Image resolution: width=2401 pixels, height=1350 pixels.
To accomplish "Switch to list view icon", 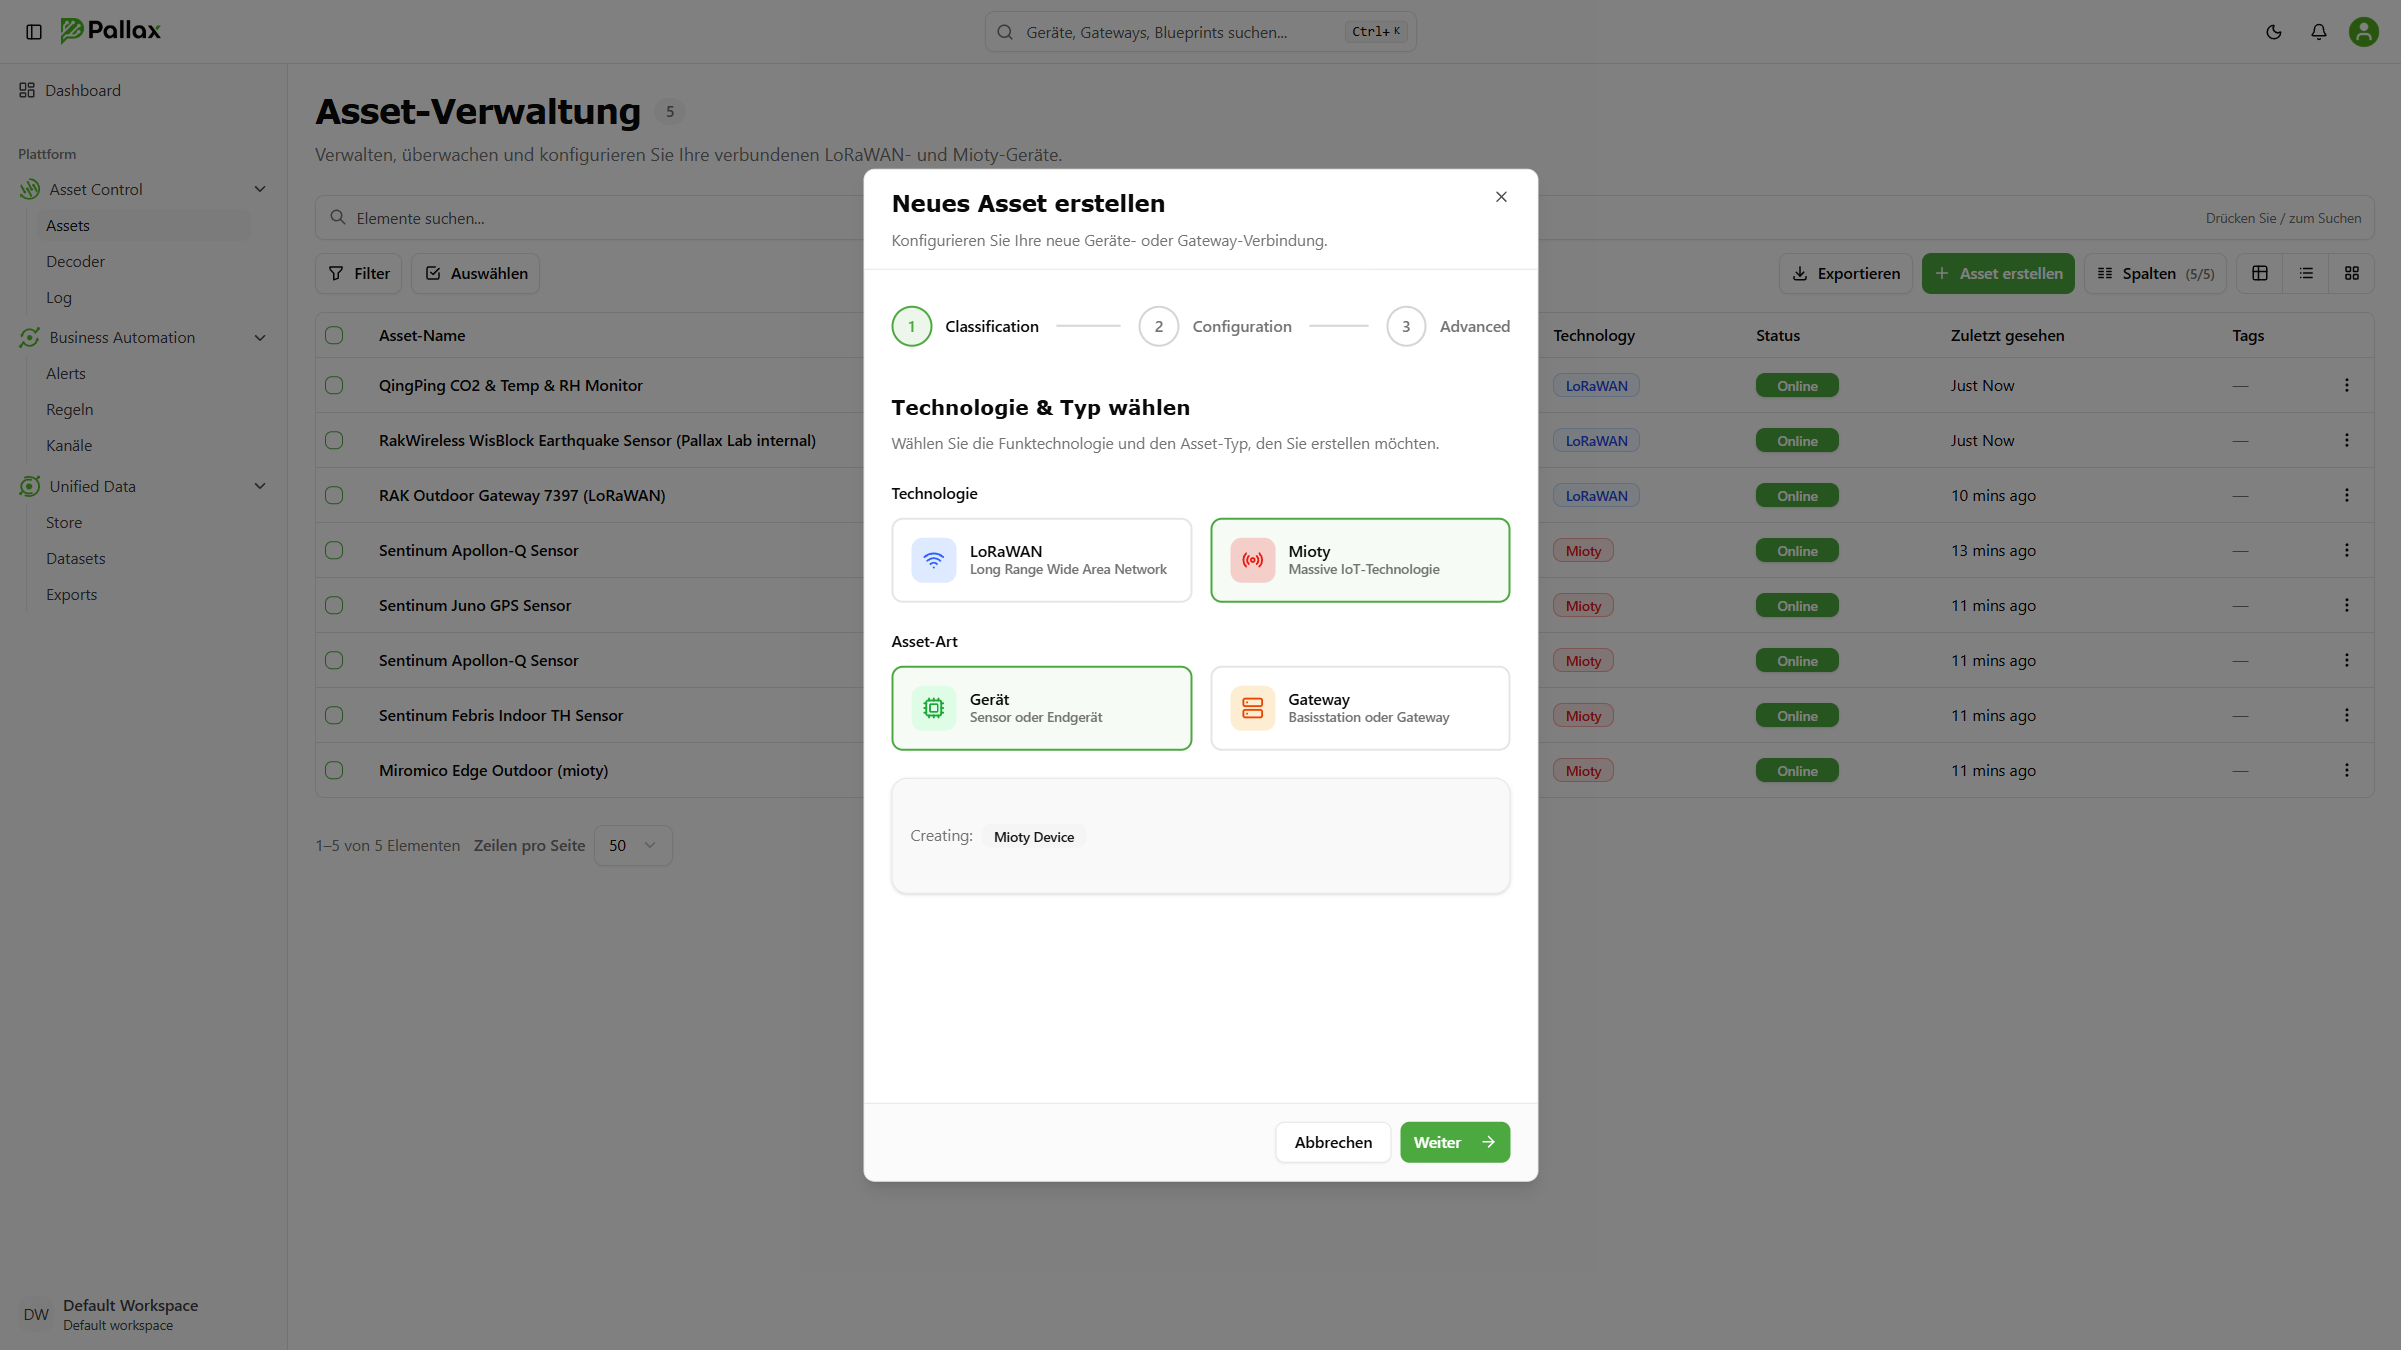I will click(2306, 273).
